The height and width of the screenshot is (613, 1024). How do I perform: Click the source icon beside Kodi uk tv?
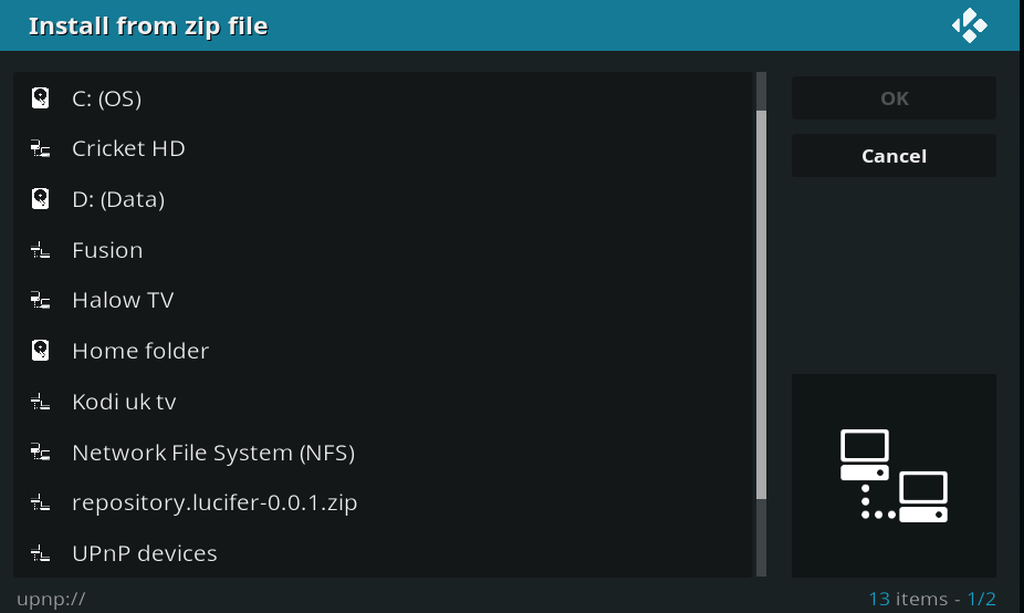(40, 402)
